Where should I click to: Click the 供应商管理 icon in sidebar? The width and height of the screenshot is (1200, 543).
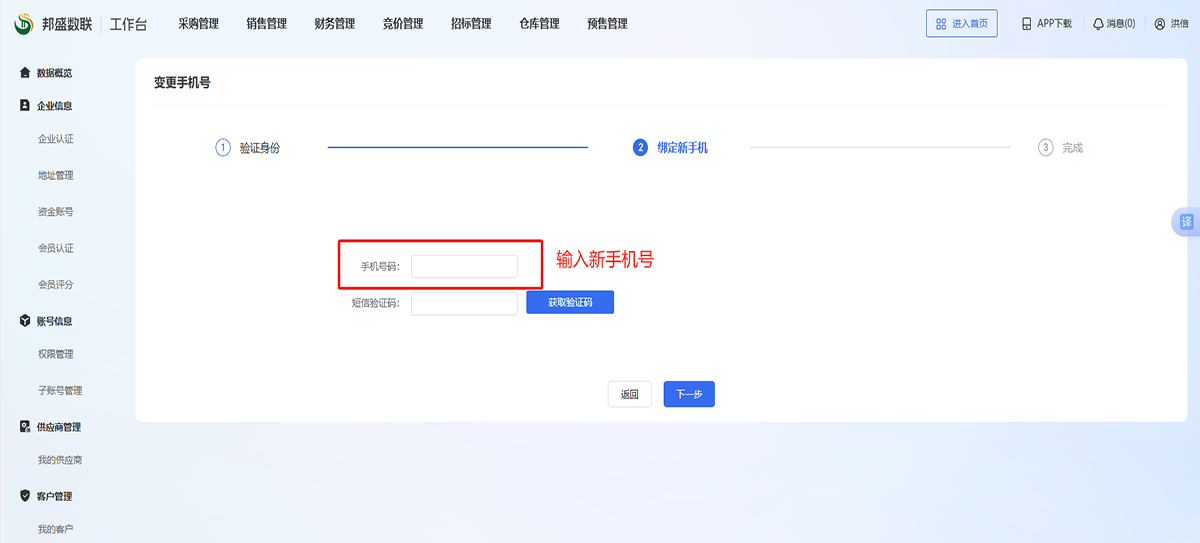point(25,427)
